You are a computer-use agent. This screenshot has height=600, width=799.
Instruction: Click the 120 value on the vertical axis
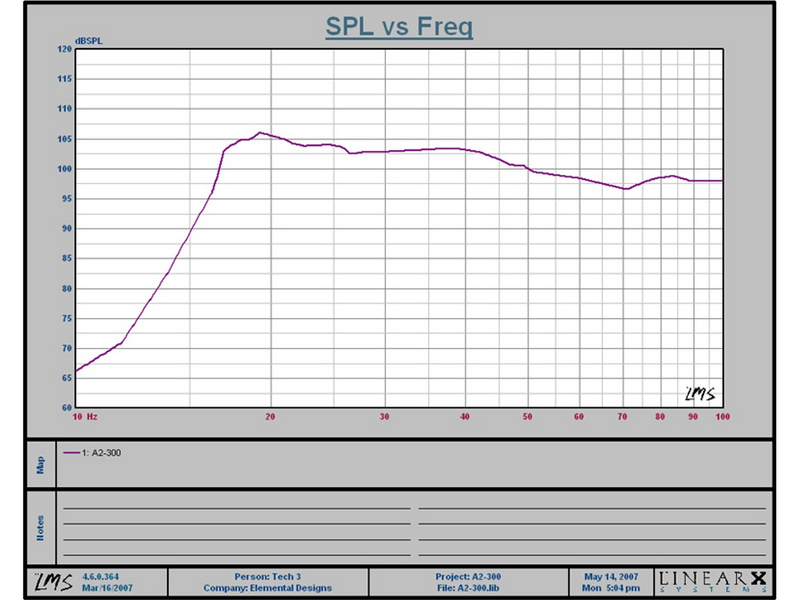tap(64, 49)
